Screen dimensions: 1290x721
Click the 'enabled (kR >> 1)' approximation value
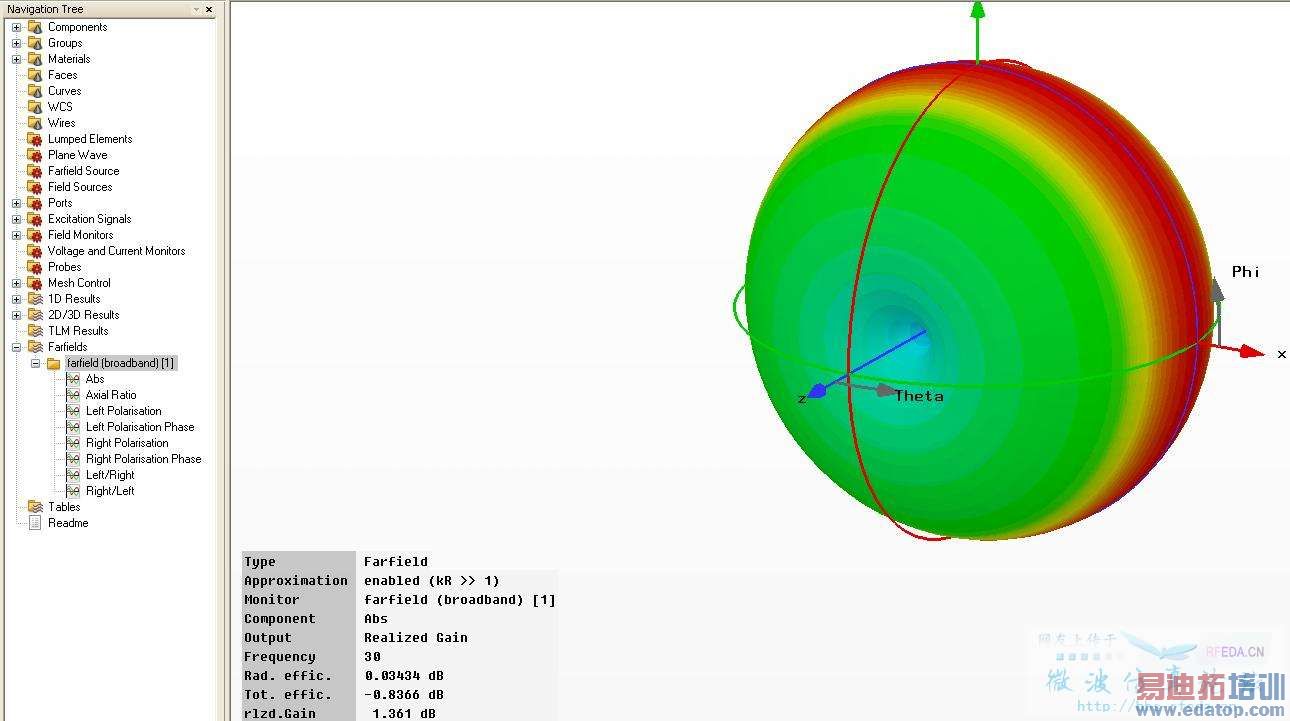click(431, 580)
